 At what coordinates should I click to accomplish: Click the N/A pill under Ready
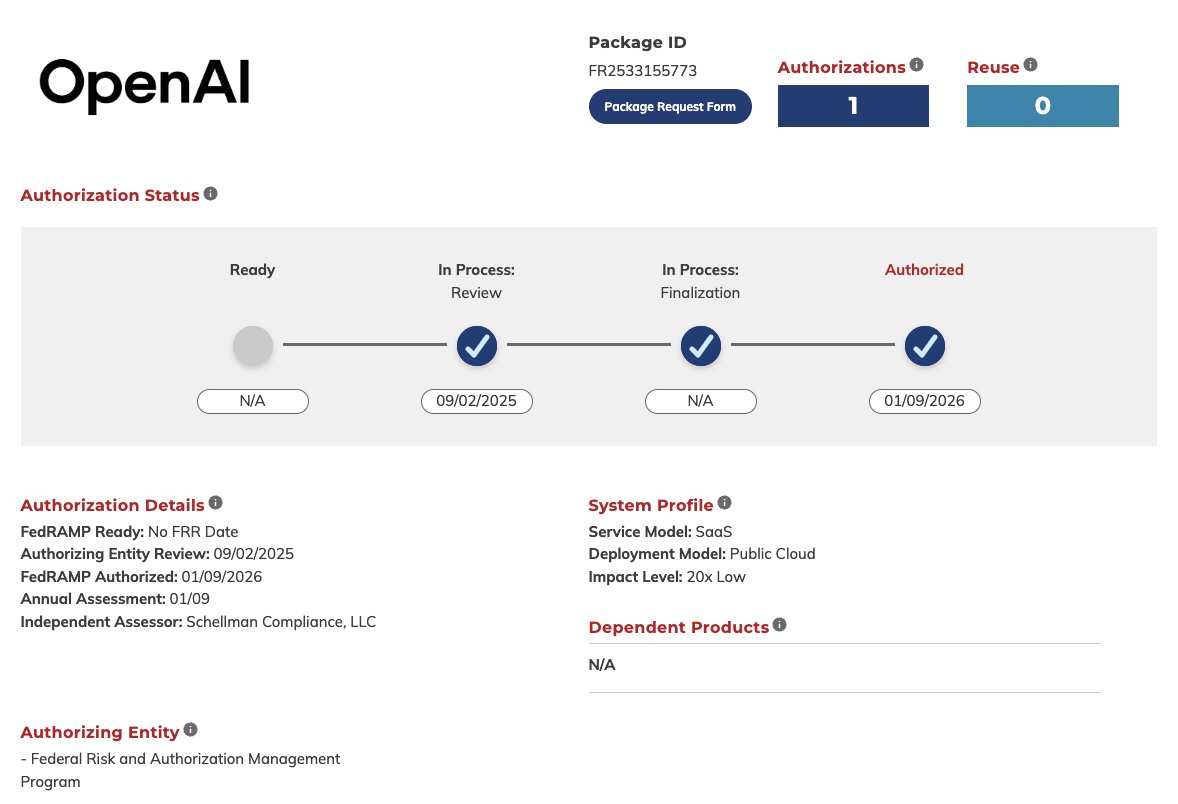[253, 401]
